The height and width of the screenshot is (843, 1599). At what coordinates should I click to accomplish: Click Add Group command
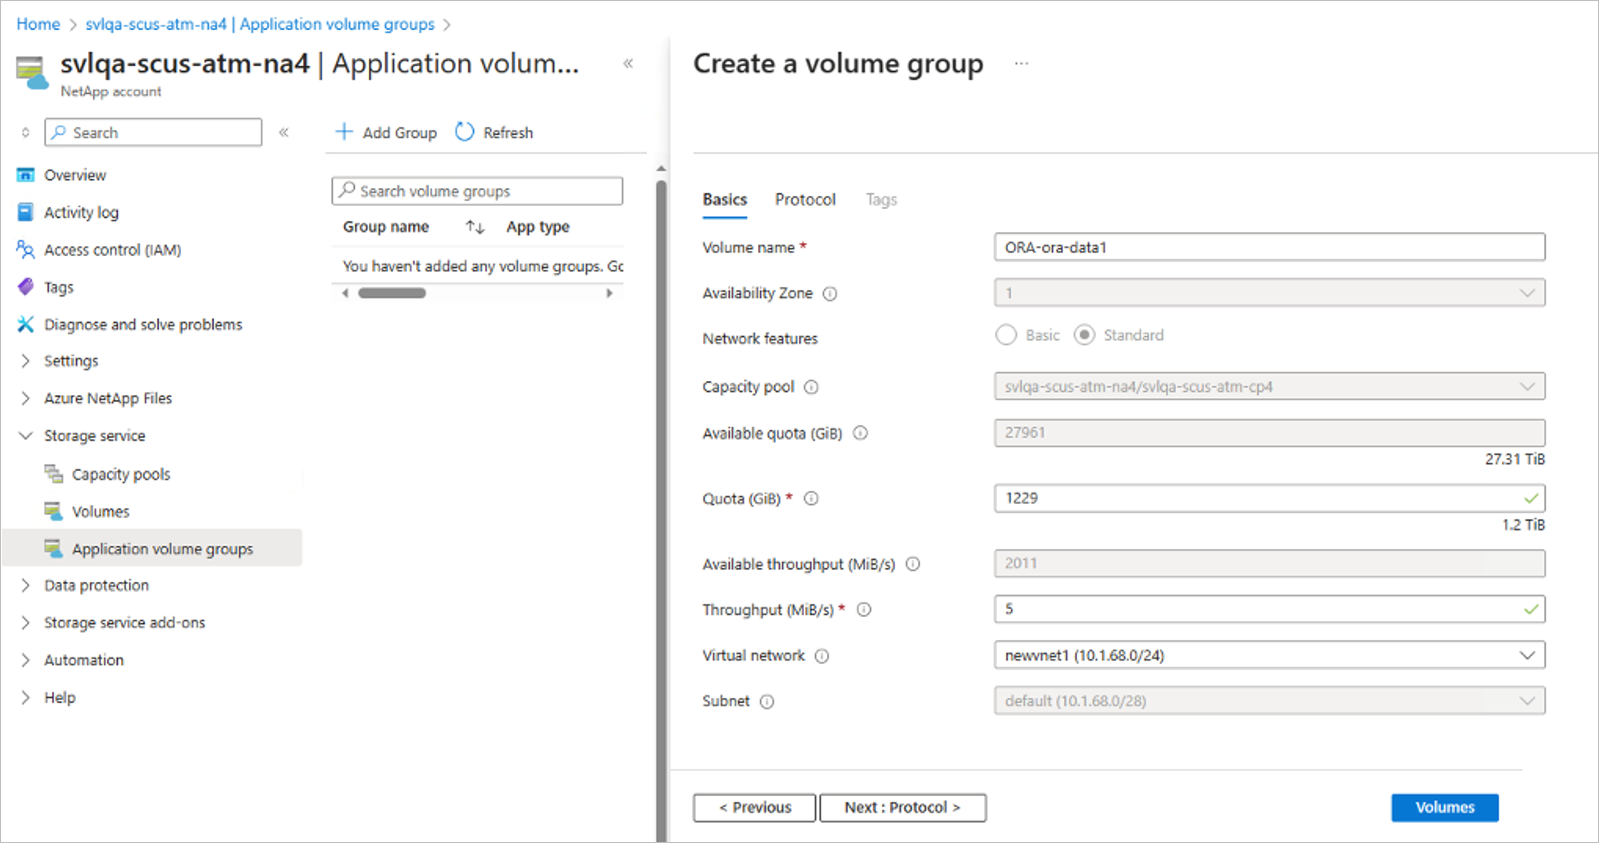pyautogui.click(x=386, y=132)
